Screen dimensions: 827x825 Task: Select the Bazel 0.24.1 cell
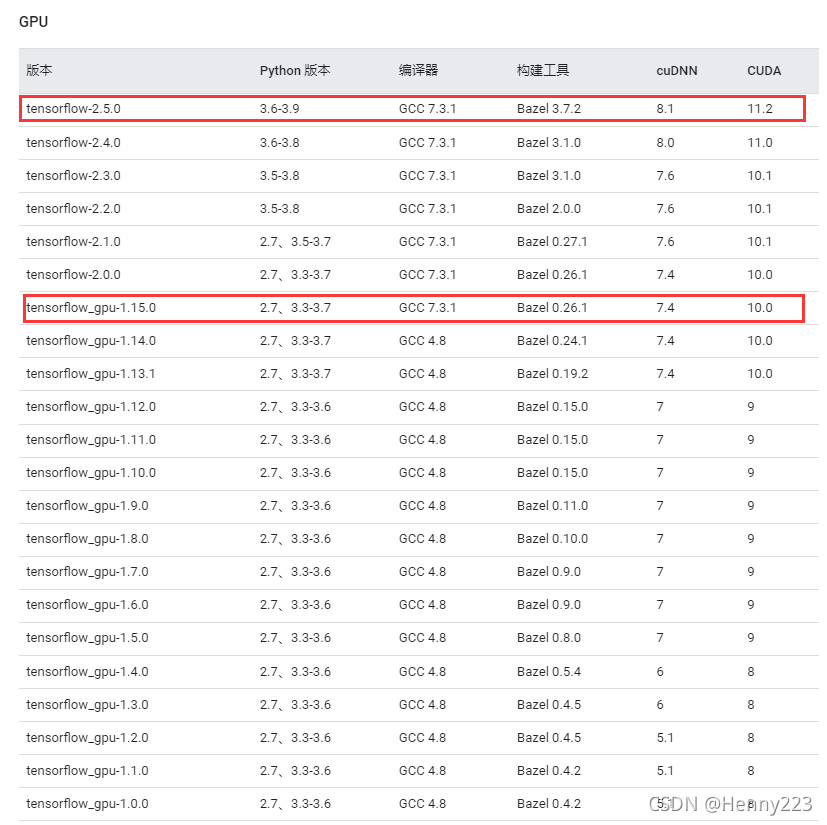pyautogui.click(x=552, y=341)
